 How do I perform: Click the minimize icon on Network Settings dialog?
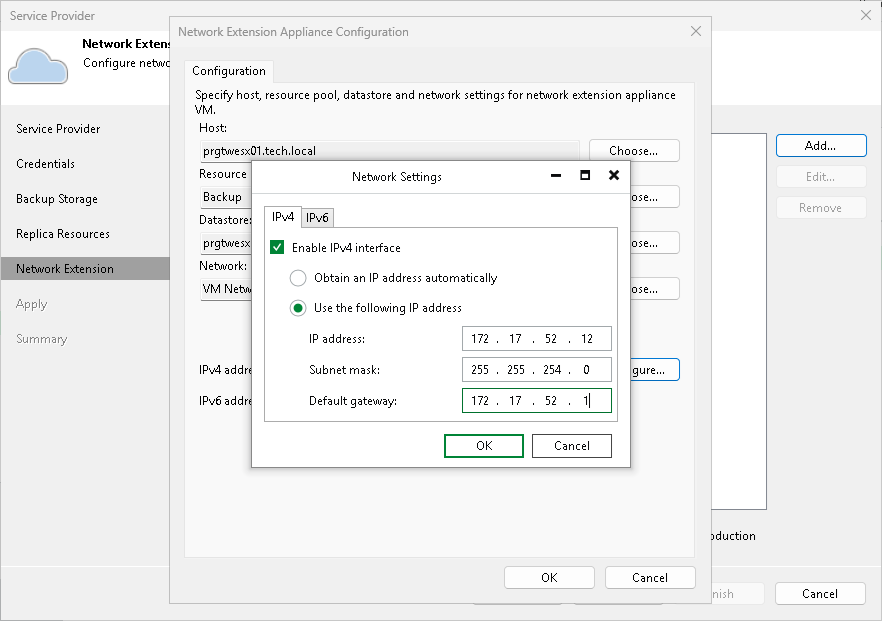click(556, 176)
